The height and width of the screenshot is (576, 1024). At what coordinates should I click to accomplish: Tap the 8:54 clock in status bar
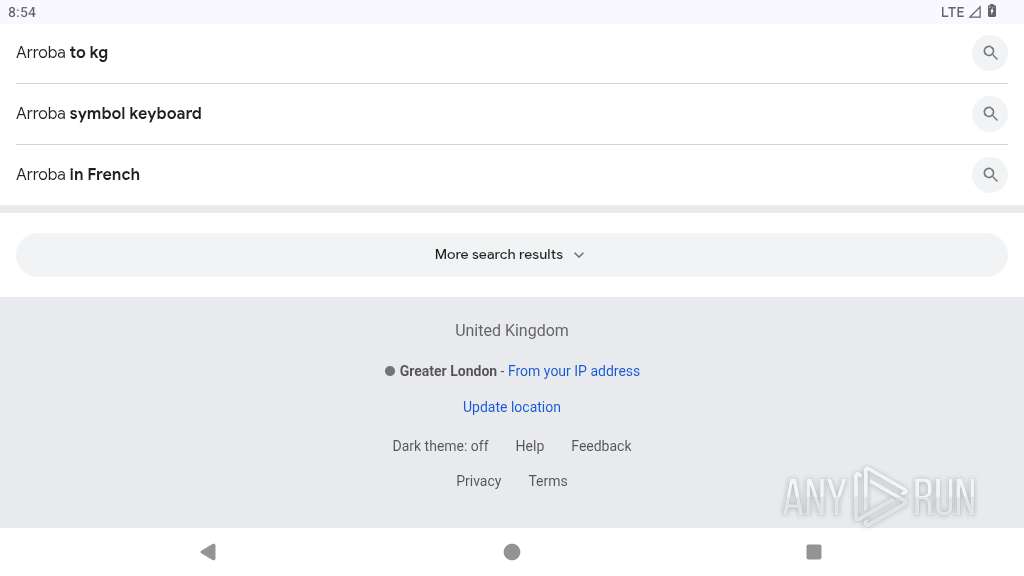click(x=22, y=12)
